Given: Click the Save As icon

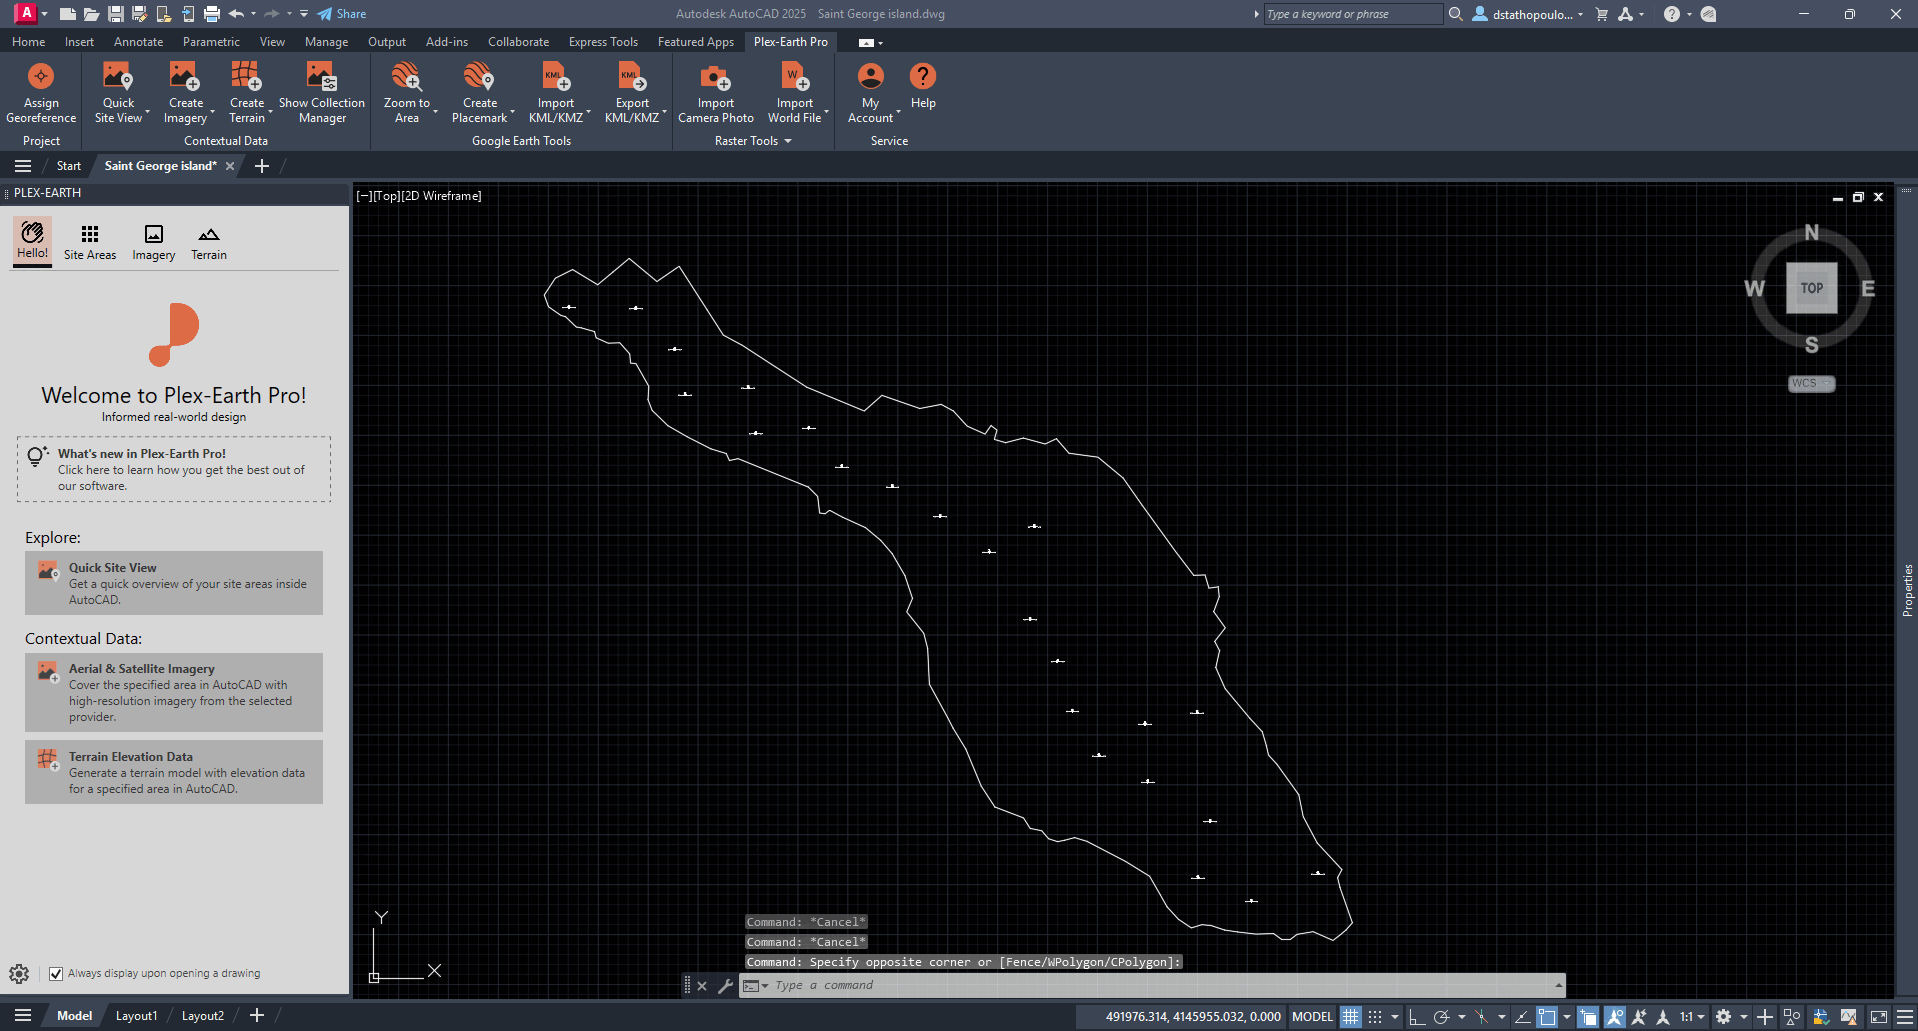Looking at the screenshot, I should click(139, 14).
